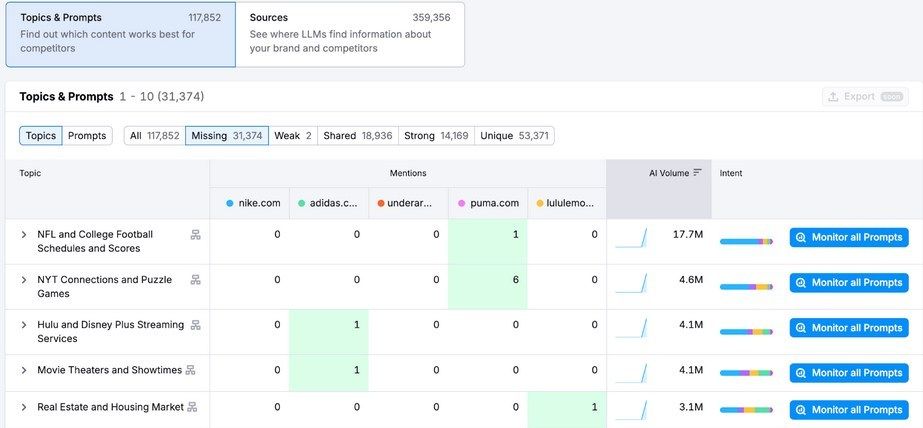Screen dimensions: 923x428
Task: Click the AI Volume sort icon
Action: [x=698, y=172]
